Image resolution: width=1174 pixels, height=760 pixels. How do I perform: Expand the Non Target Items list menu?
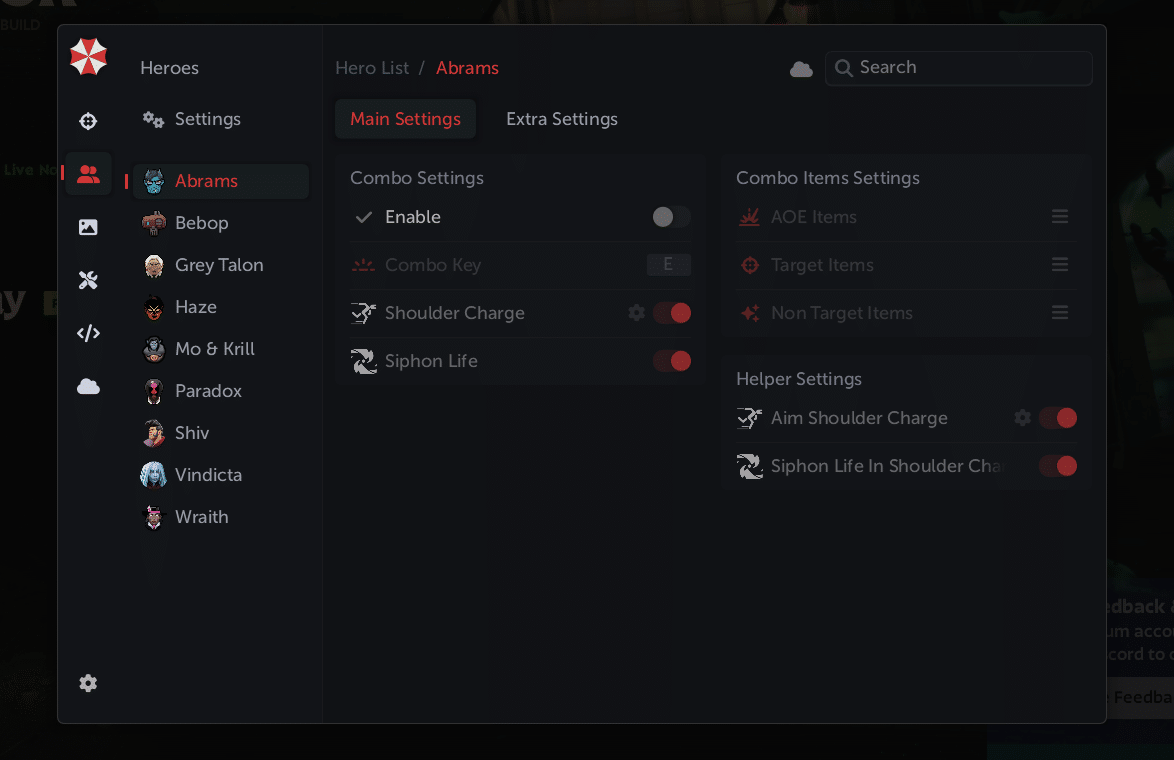(1060, 313)
